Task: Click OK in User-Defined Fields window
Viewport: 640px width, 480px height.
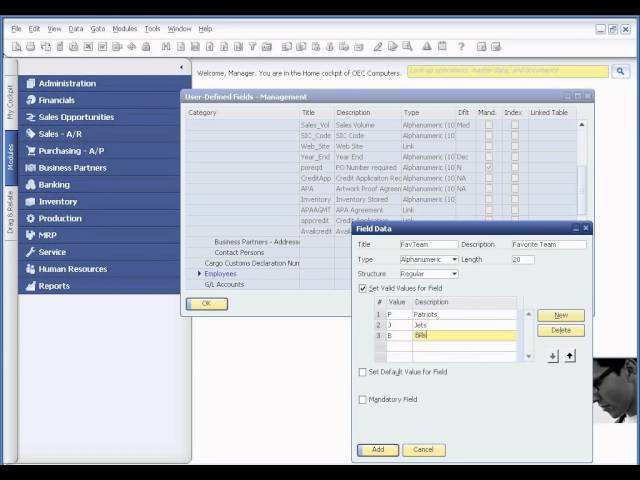Action: point(207,304)
